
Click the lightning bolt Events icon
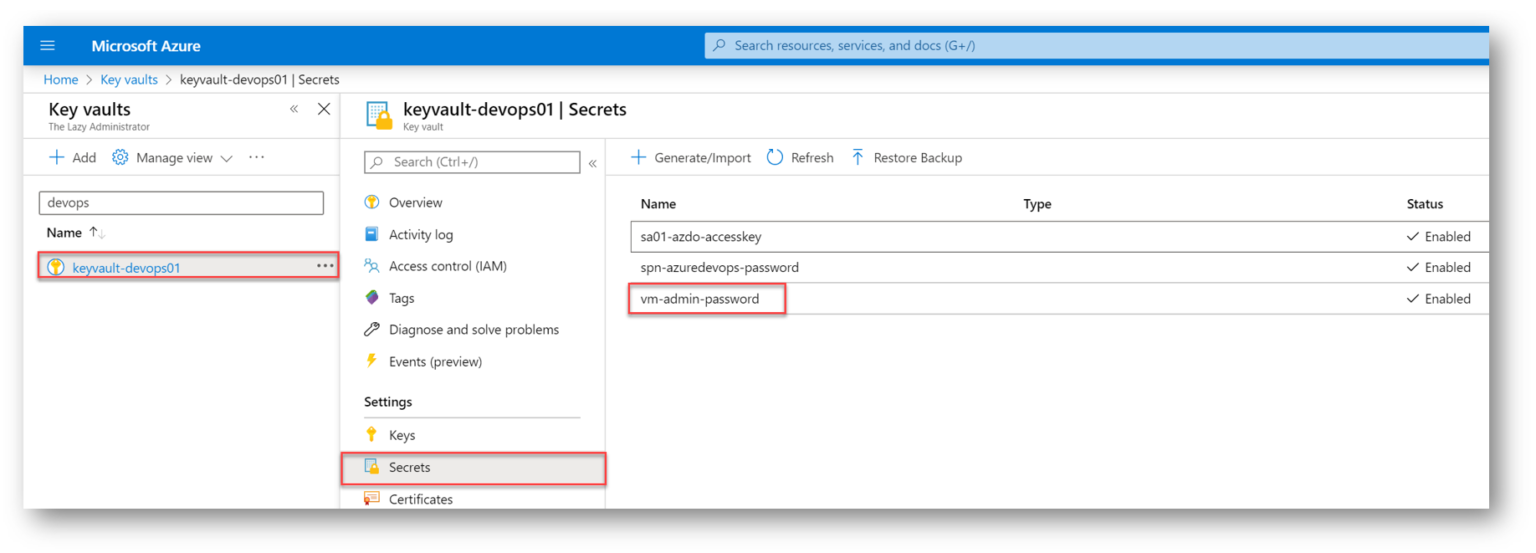coord(372,361)
